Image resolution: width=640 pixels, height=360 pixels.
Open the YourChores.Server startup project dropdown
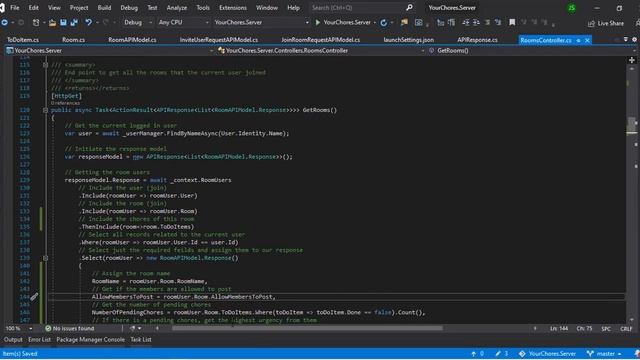(261, 22)
